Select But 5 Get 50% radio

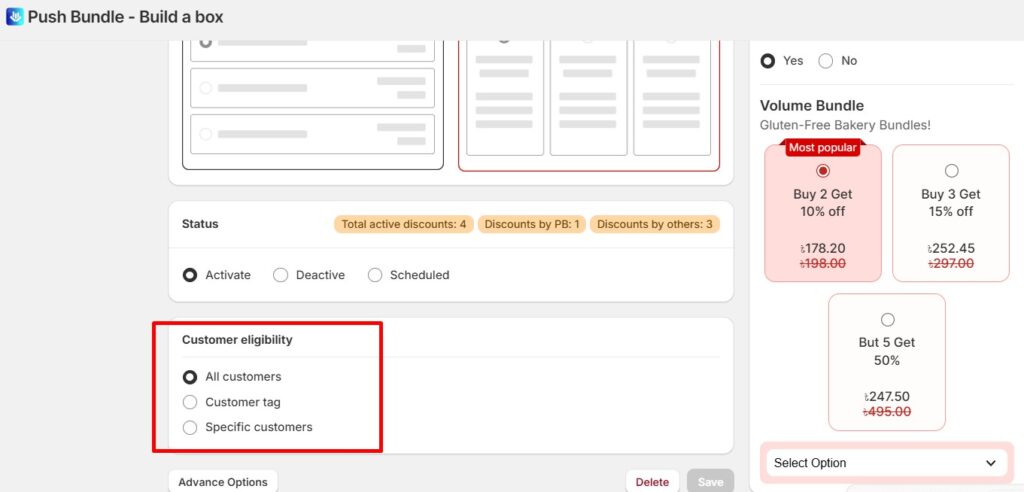click(x=888, y=320)
